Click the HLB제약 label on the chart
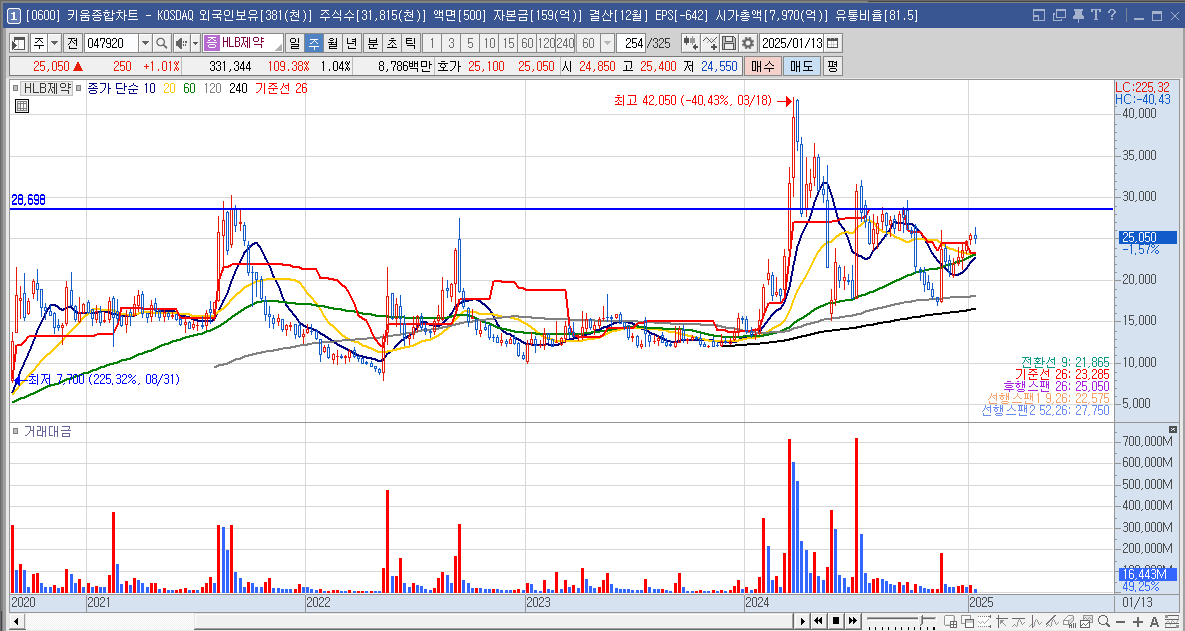Viewport: 1185px width, 631px height. point(47,88)
